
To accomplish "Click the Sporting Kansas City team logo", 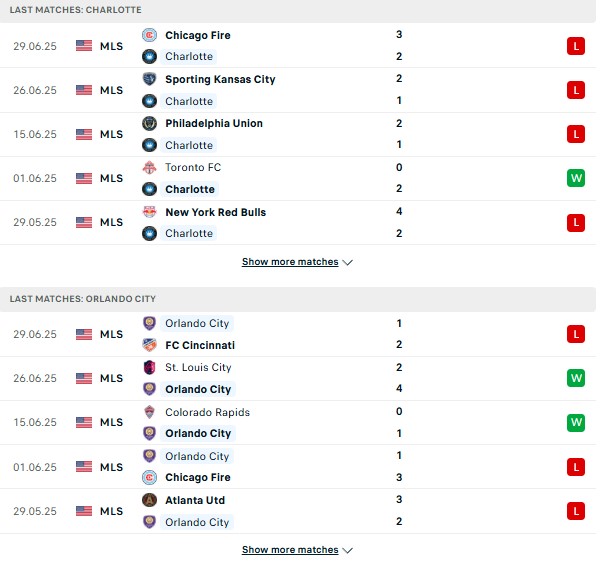I will tap(149, 79).
